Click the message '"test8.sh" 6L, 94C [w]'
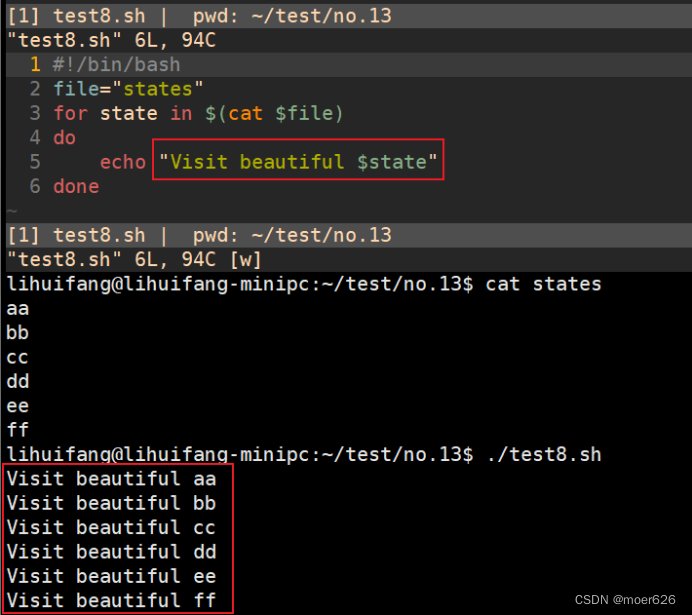This screenshot has width=692, height=615. pyautogui.click(x=134, y=259)
